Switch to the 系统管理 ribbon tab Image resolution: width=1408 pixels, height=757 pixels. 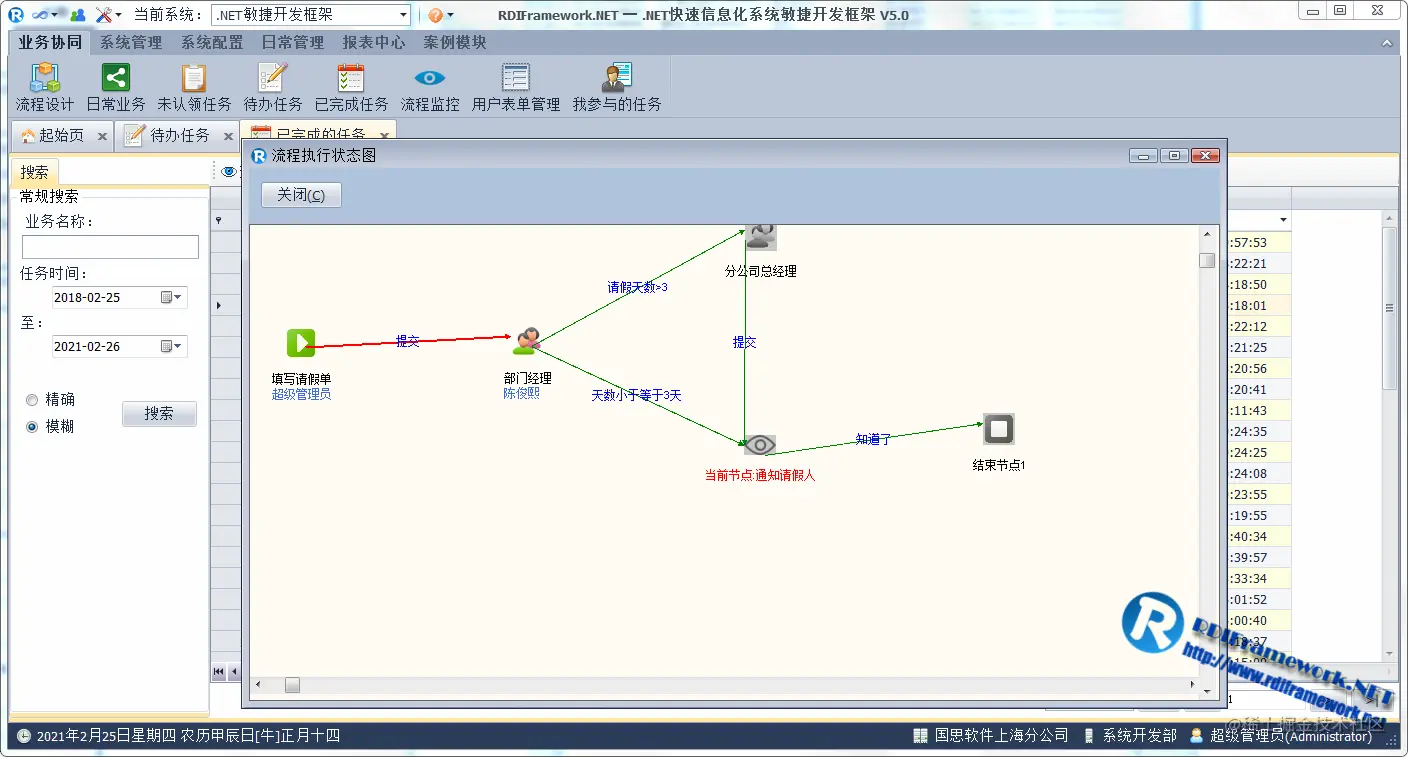click(131, 42)
